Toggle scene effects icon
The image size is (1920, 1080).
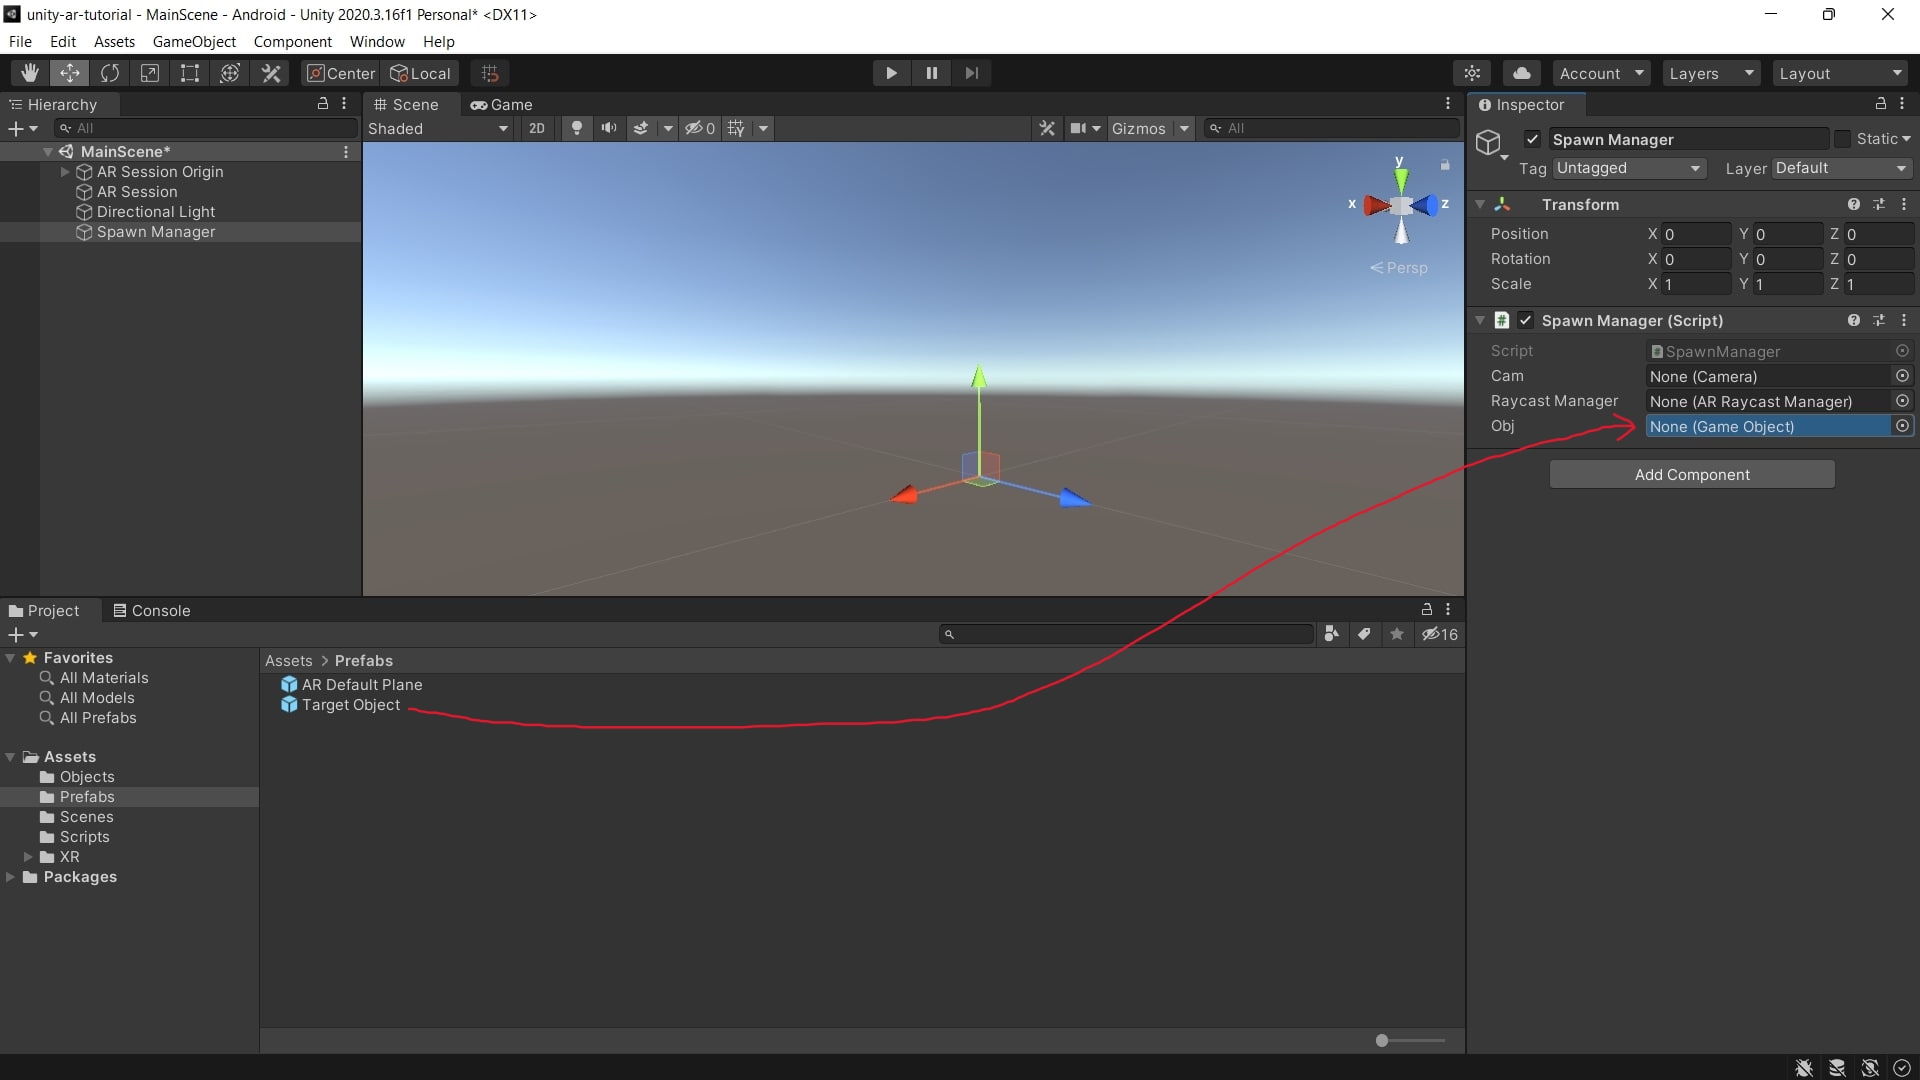(641, 128)
